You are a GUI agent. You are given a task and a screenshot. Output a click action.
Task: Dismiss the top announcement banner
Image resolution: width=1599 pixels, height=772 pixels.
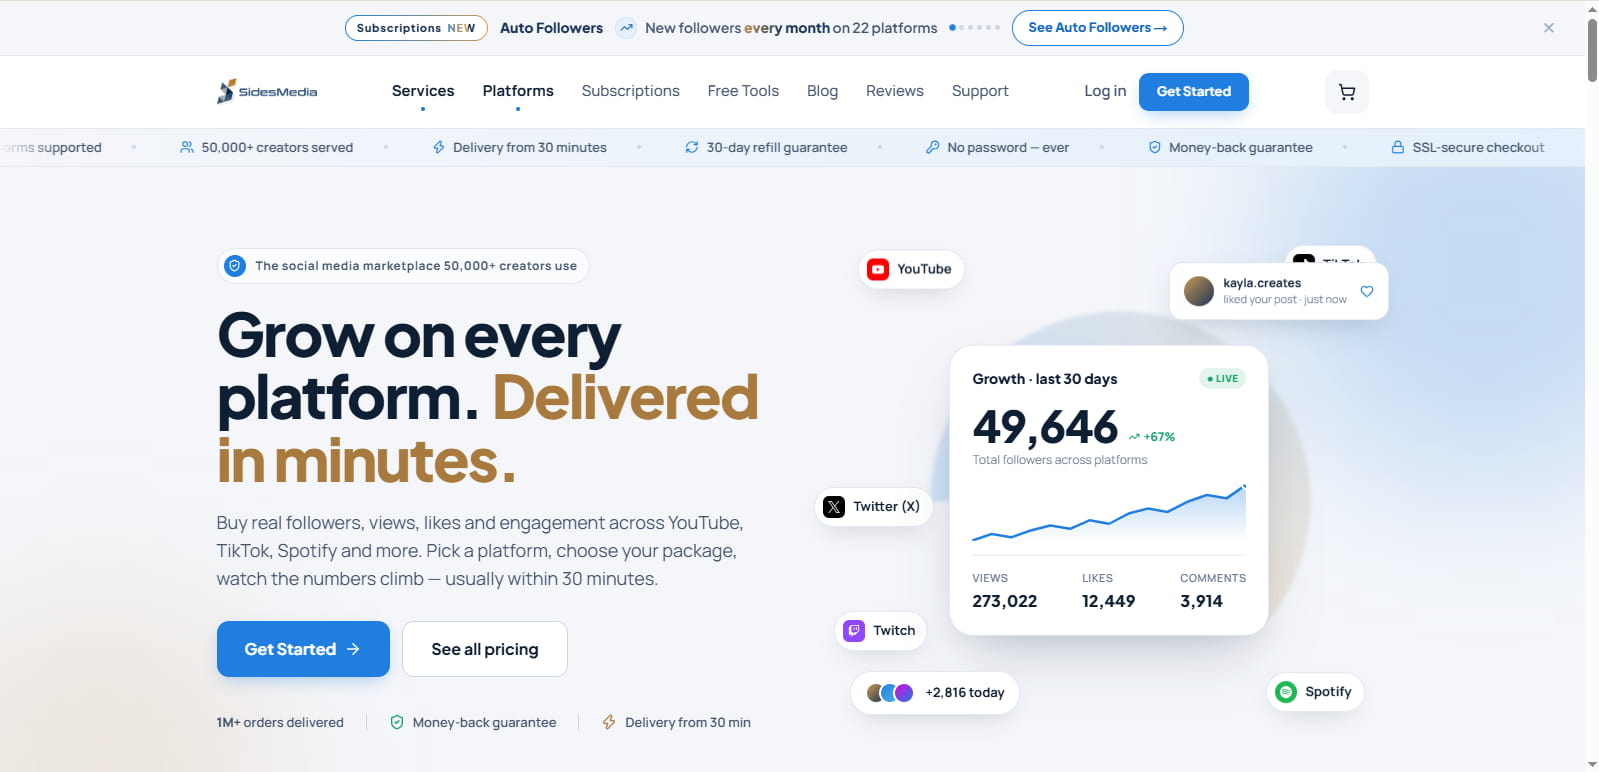coord(1548,28)
